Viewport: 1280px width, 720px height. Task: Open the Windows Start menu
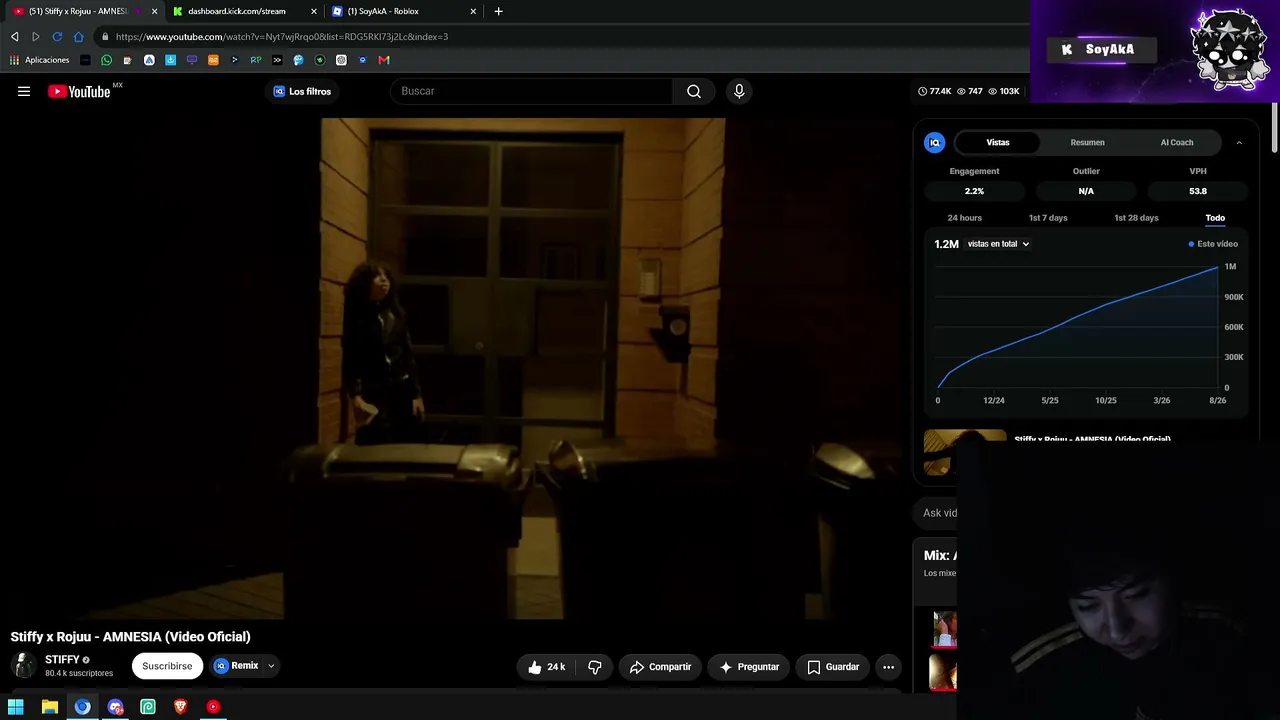[16, 707]
